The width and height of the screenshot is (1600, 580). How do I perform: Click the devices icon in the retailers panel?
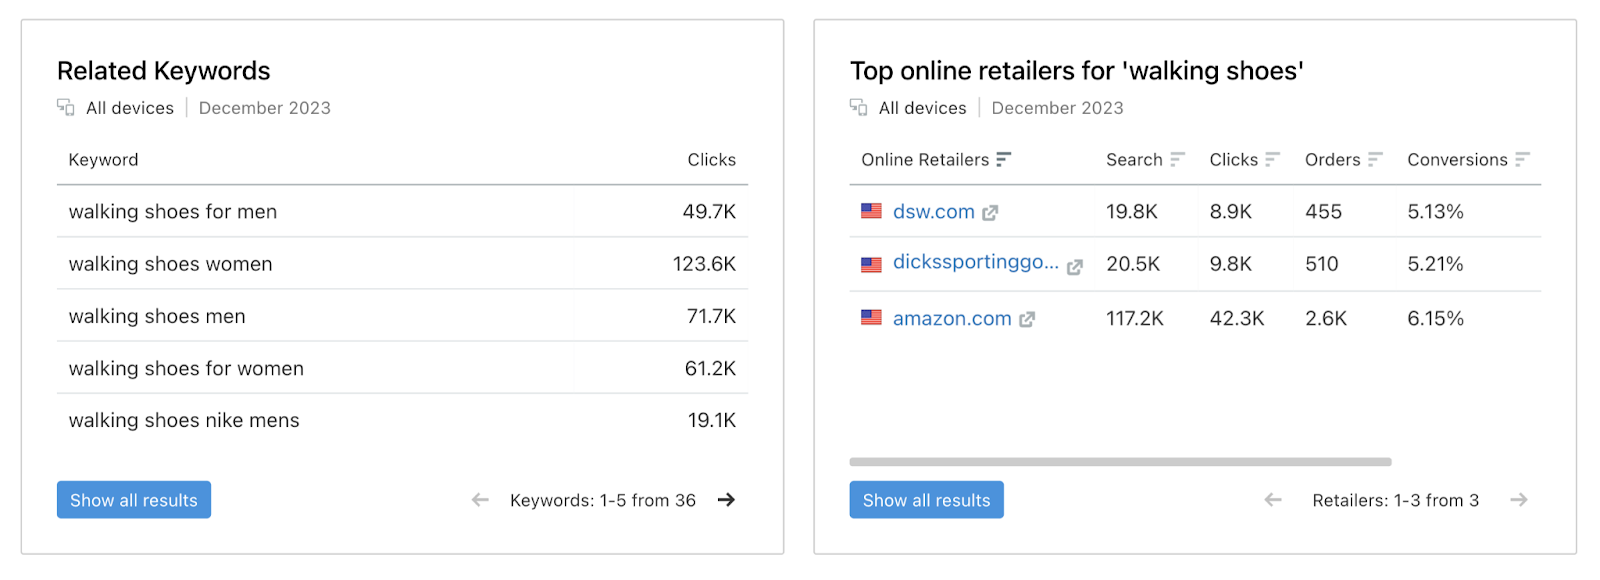pyautogui.click(x=858, y=107)
